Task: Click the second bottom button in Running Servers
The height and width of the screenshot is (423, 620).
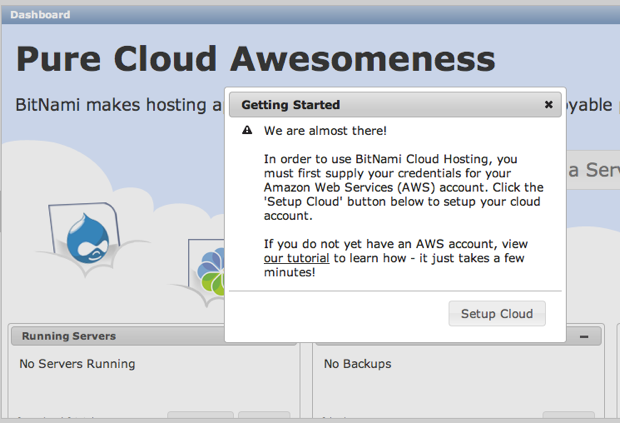Action: pyautogui.click(x=263, y=417)
